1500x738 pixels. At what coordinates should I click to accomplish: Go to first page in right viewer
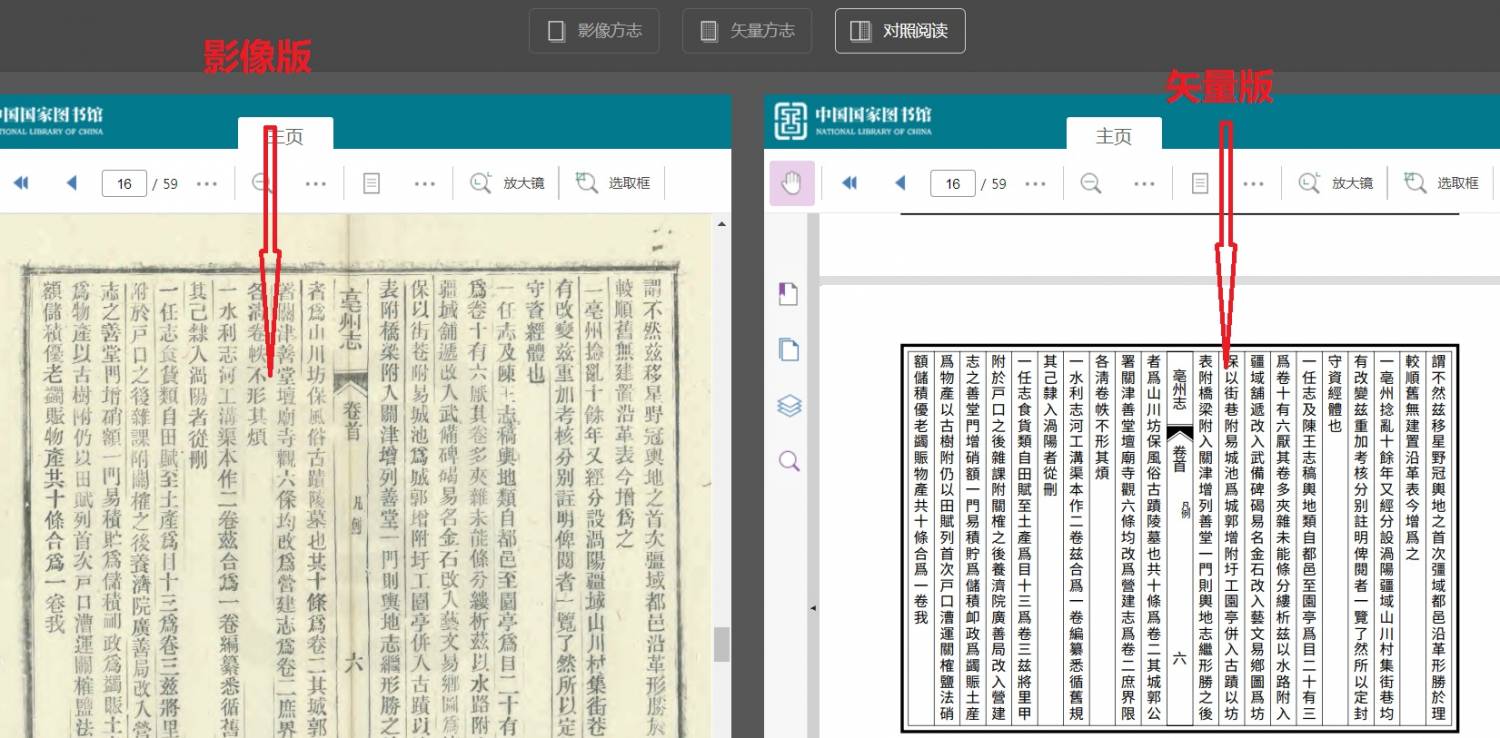point(849,183)
